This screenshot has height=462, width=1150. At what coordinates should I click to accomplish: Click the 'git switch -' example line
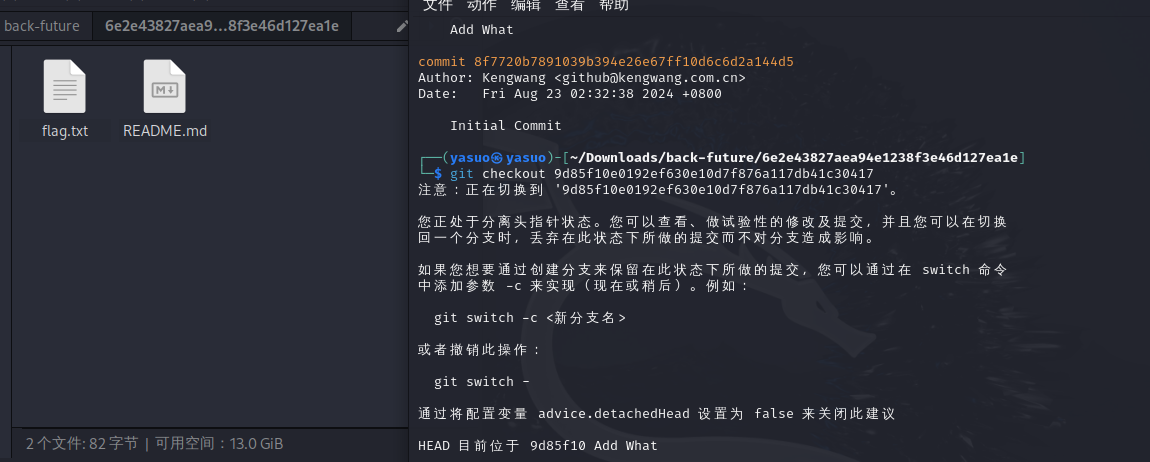click(x=482, y=382)
